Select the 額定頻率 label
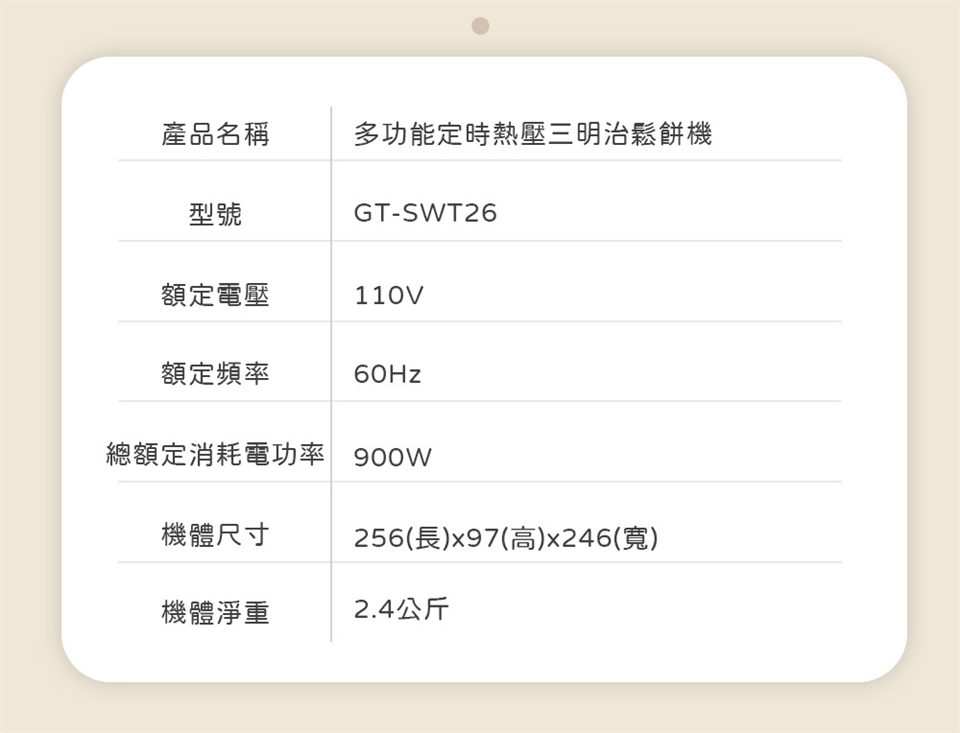The height and width of the screenshot is (733, 960). [x=215, y=375]
